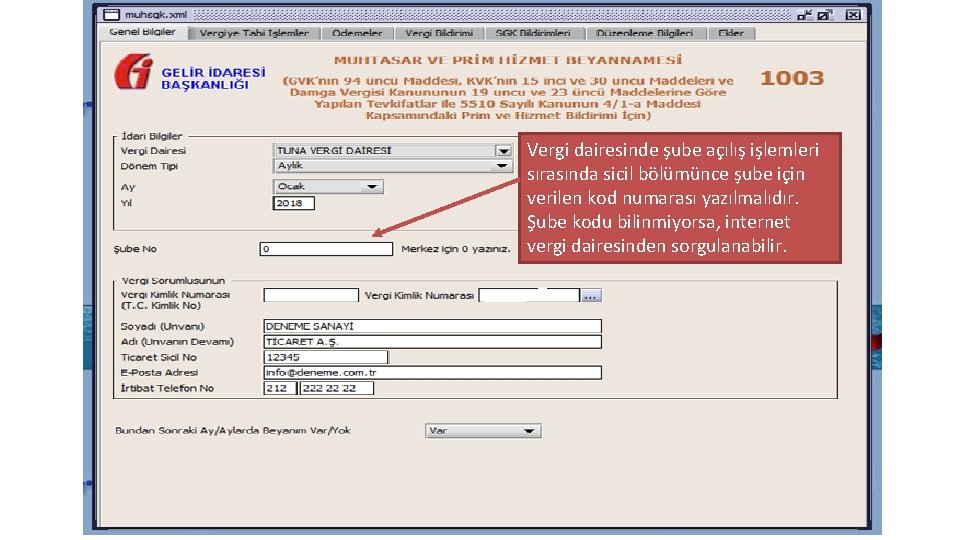Go to the Vergi Bildirimi tab
This screenshot has width=960, height=540.
tap(438, 33)
